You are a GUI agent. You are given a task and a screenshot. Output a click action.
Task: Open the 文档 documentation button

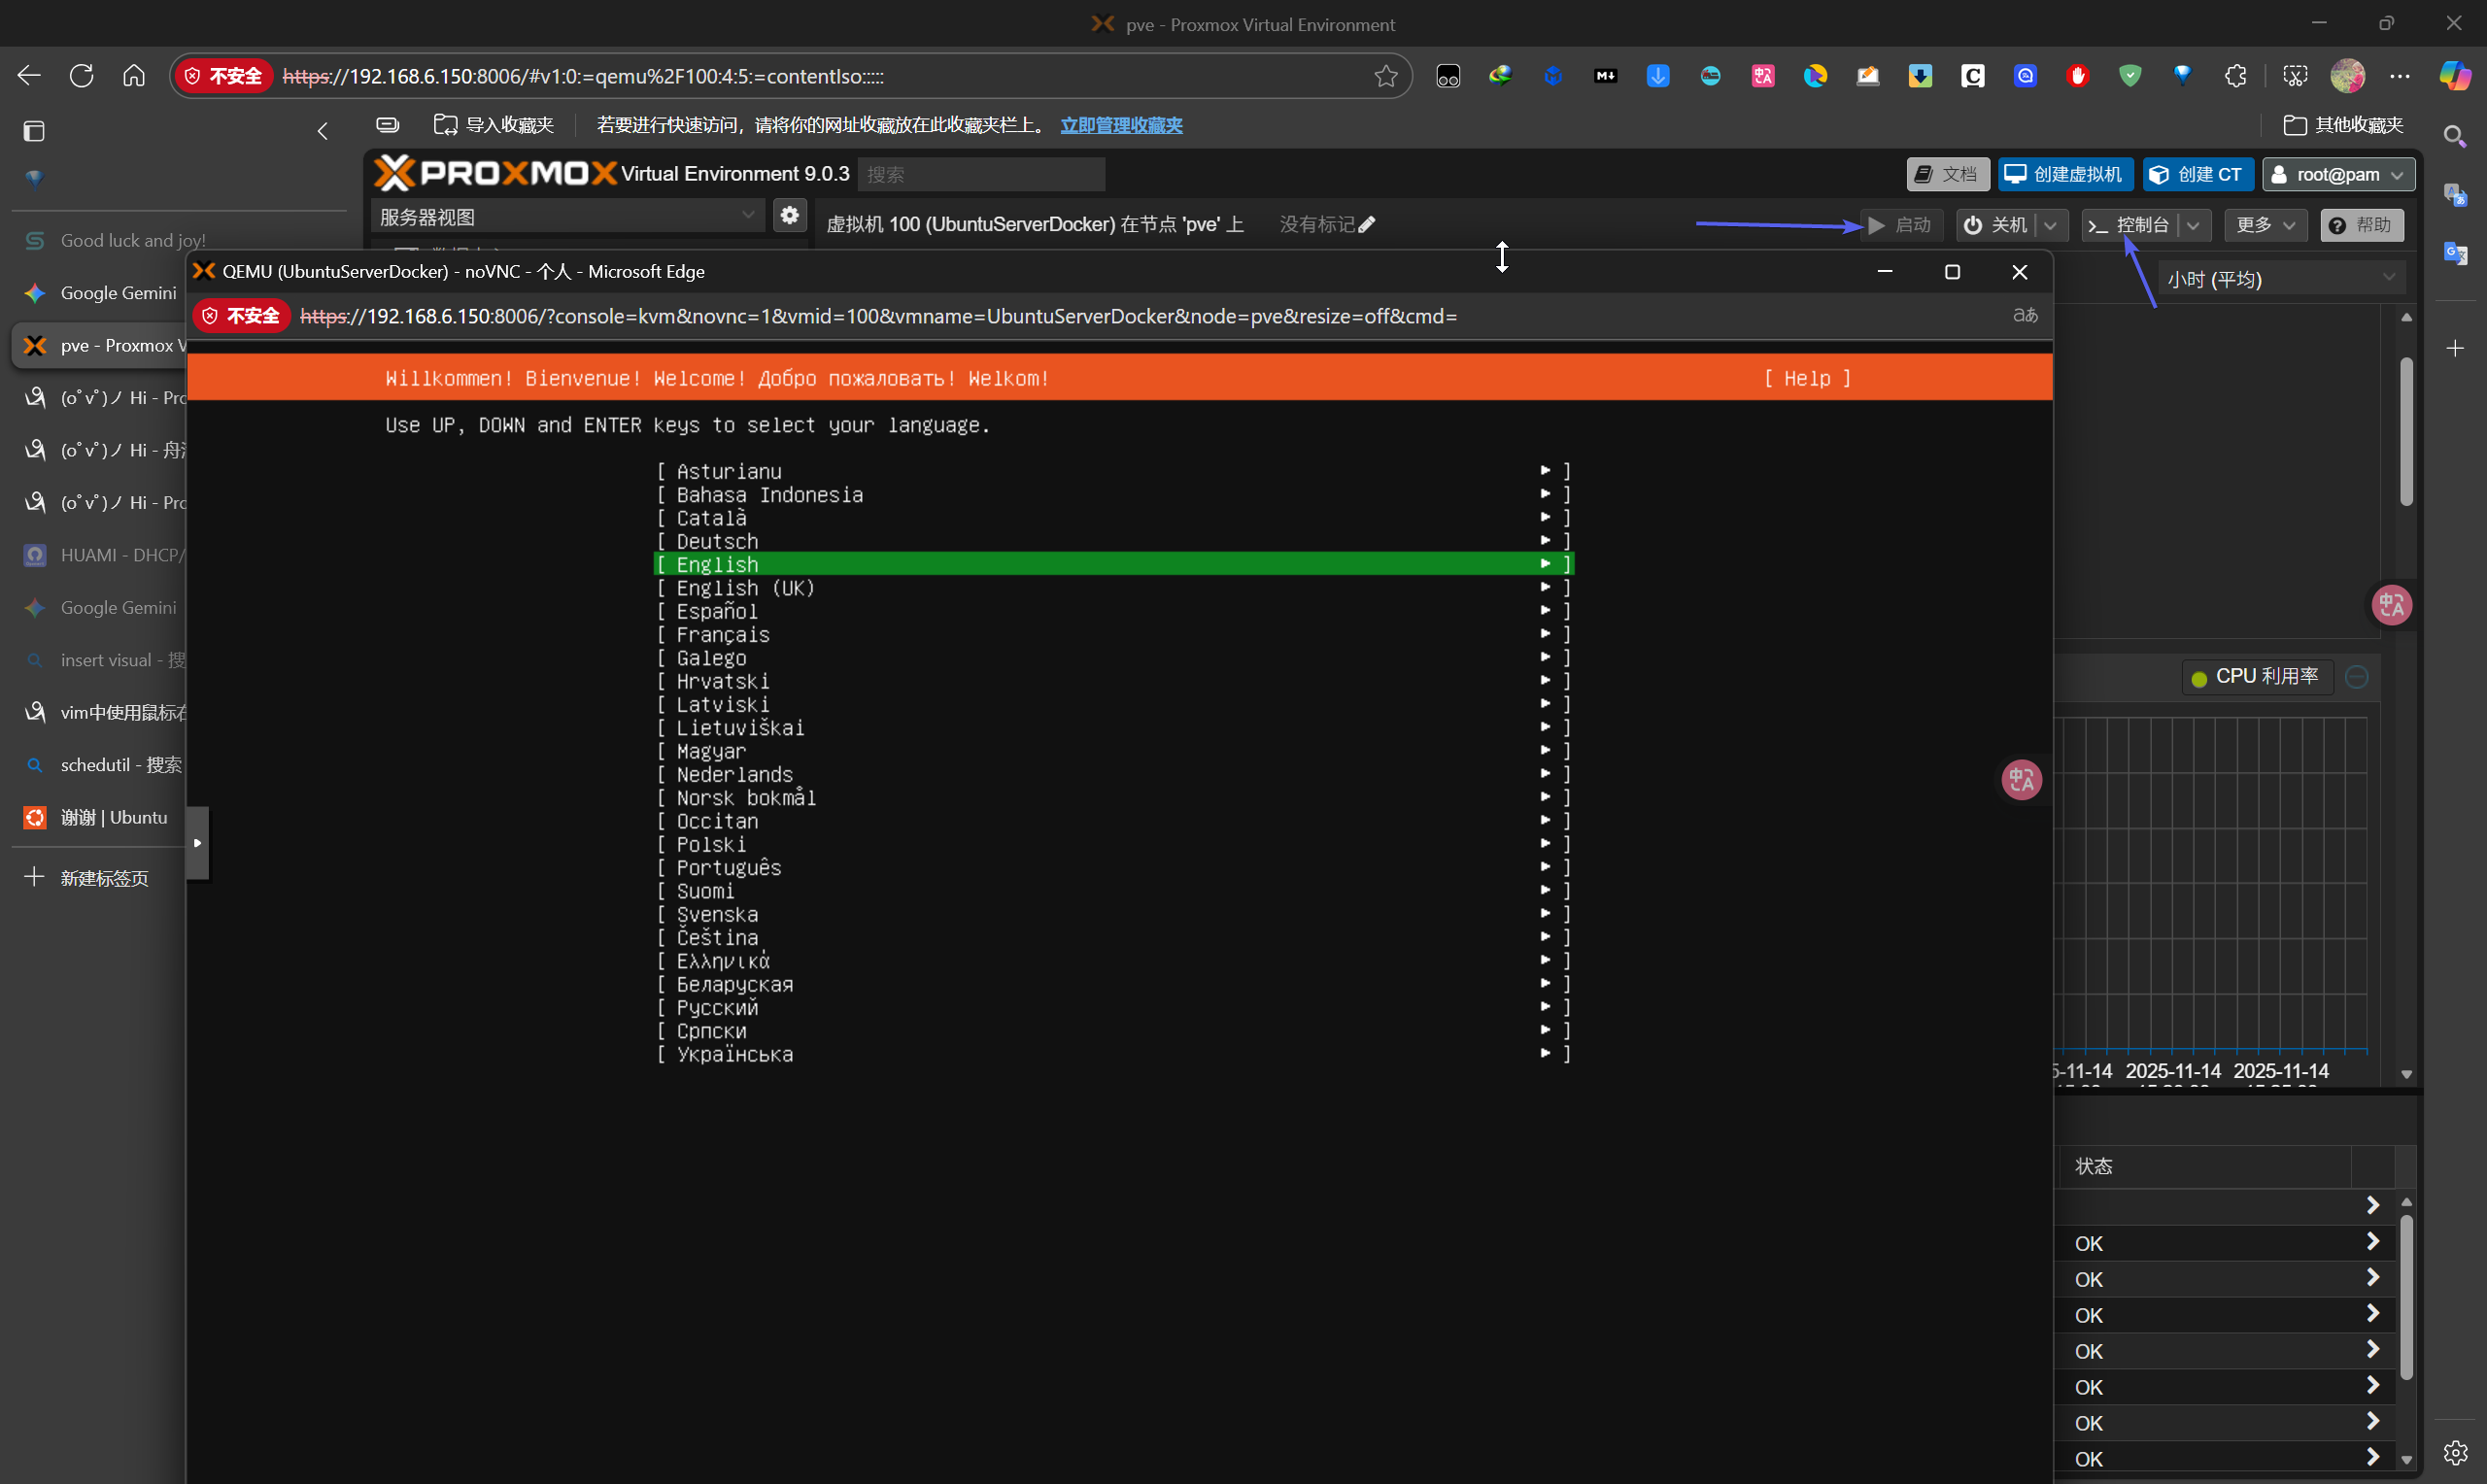click(x=1946, y=174)
